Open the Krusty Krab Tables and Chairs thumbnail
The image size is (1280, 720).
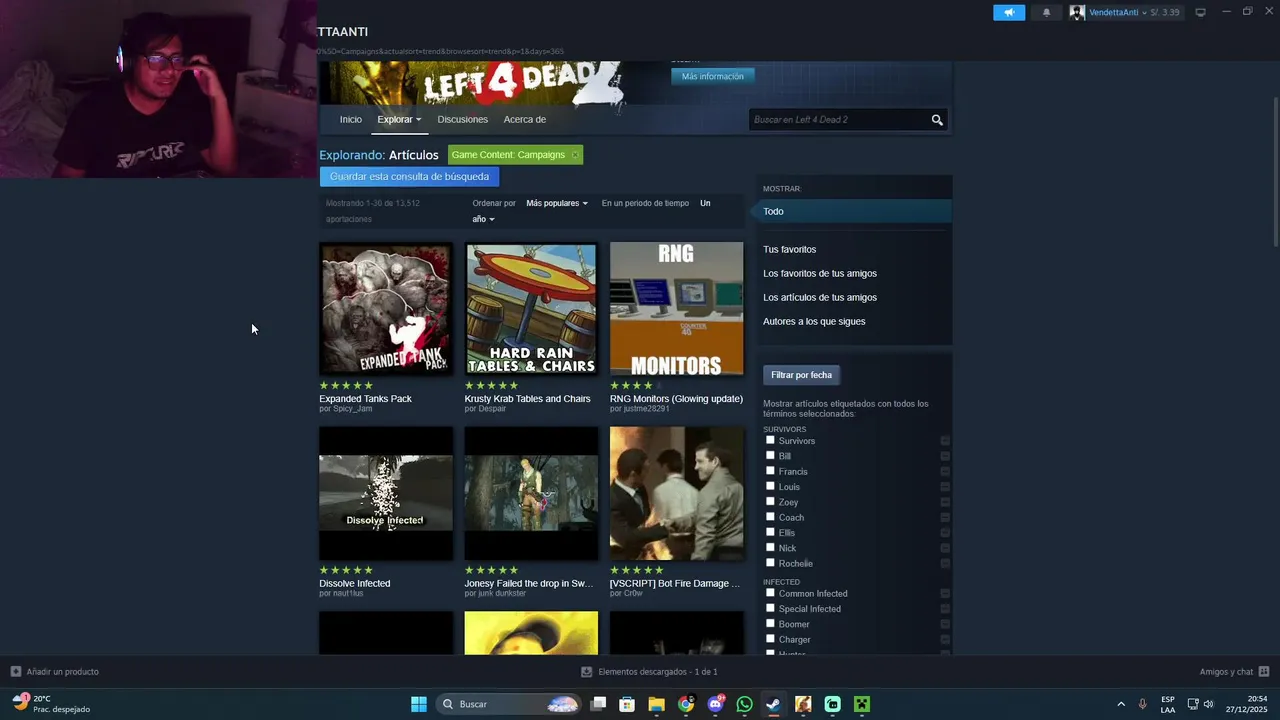(x=531, y=309)
